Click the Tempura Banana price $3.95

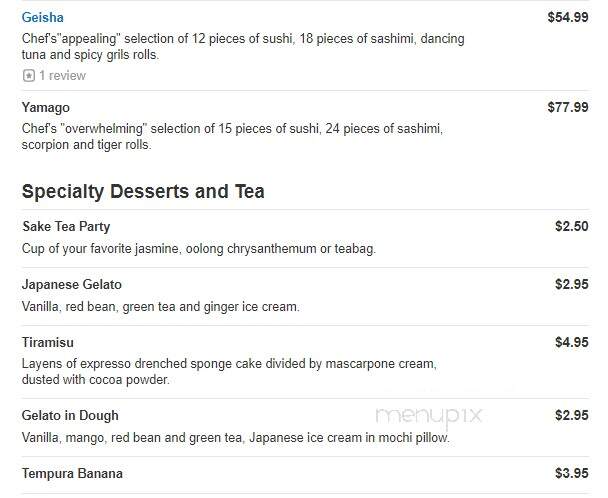(572, 474)
